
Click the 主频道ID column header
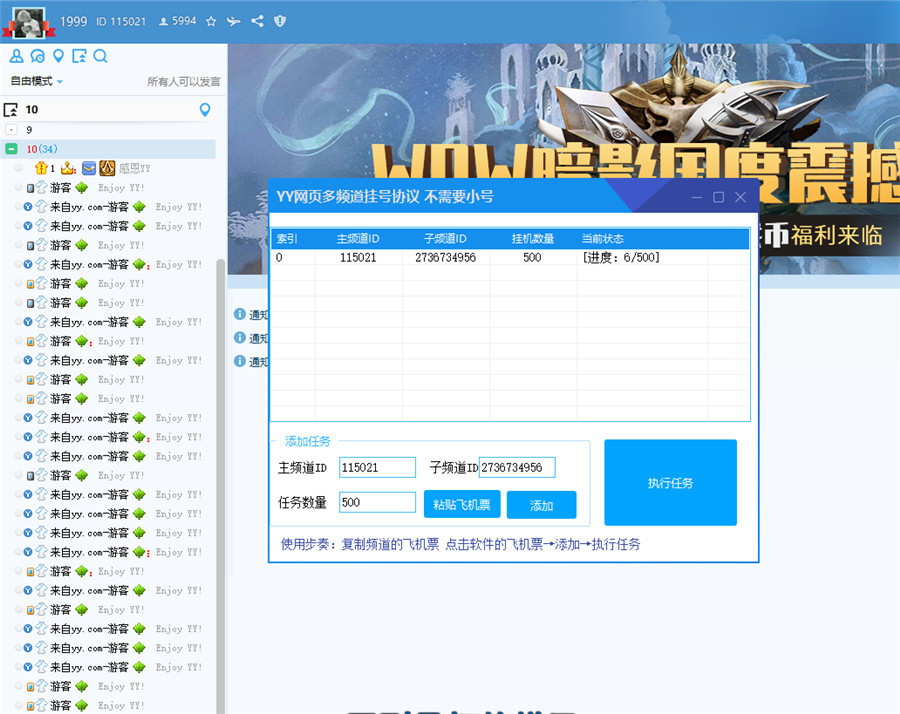click(x=358, y=238)
